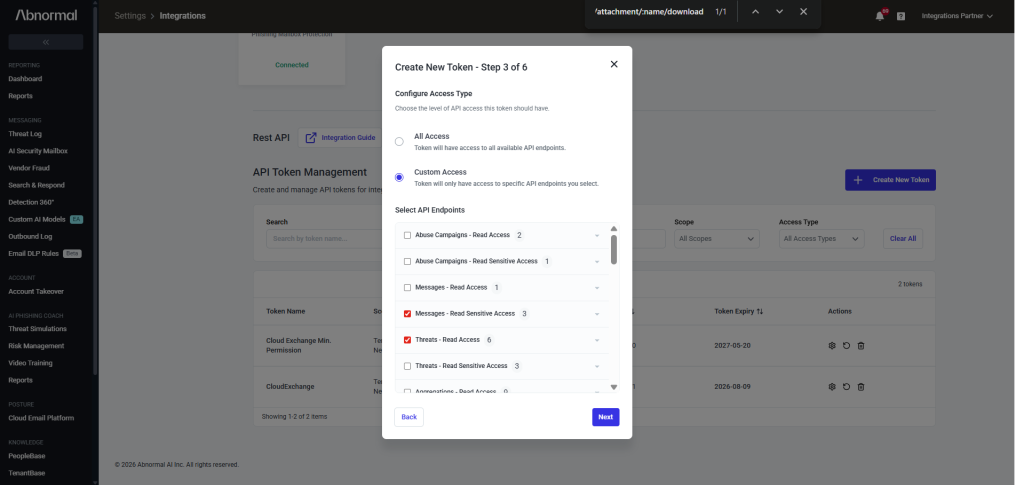The height and width of the screenshot is (485, 1024).
Task: Expand Abuse Campaigns - Read Access row
Action: click(597, 236)
